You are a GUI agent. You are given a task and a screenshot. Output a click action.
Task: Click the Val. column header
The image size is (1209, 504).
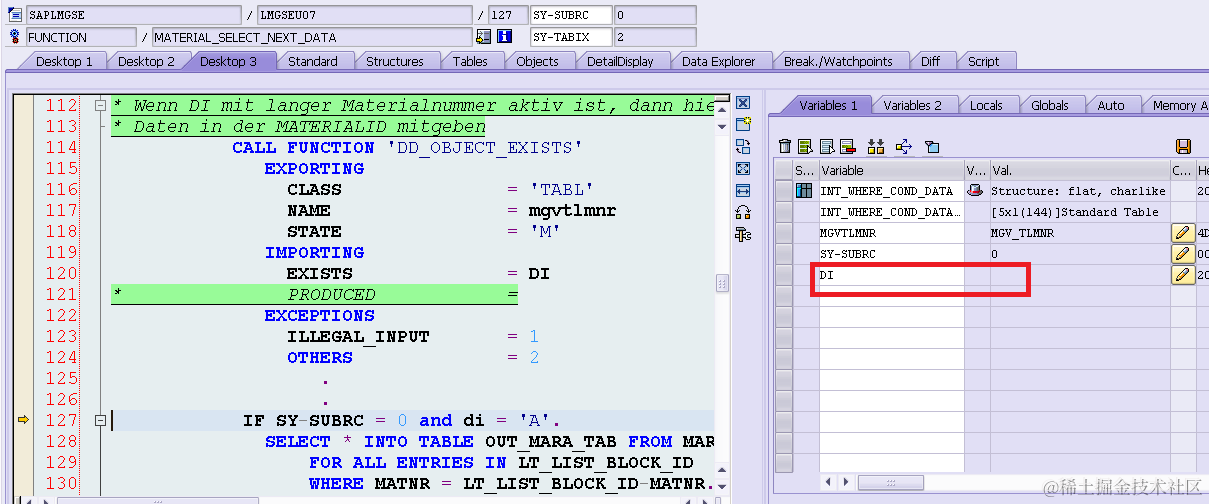[1080, 171]
